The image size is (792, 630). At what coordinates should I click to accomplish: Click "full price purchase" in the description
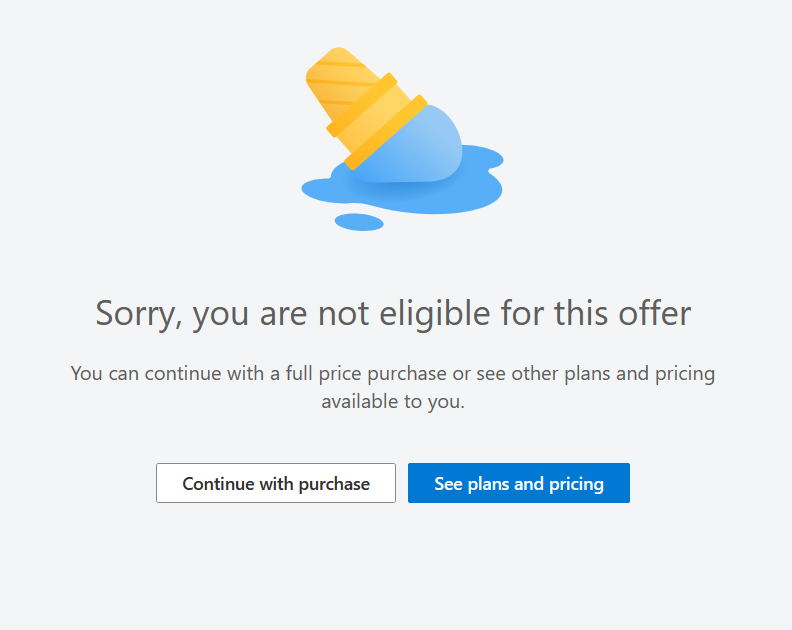pos(363,374)
